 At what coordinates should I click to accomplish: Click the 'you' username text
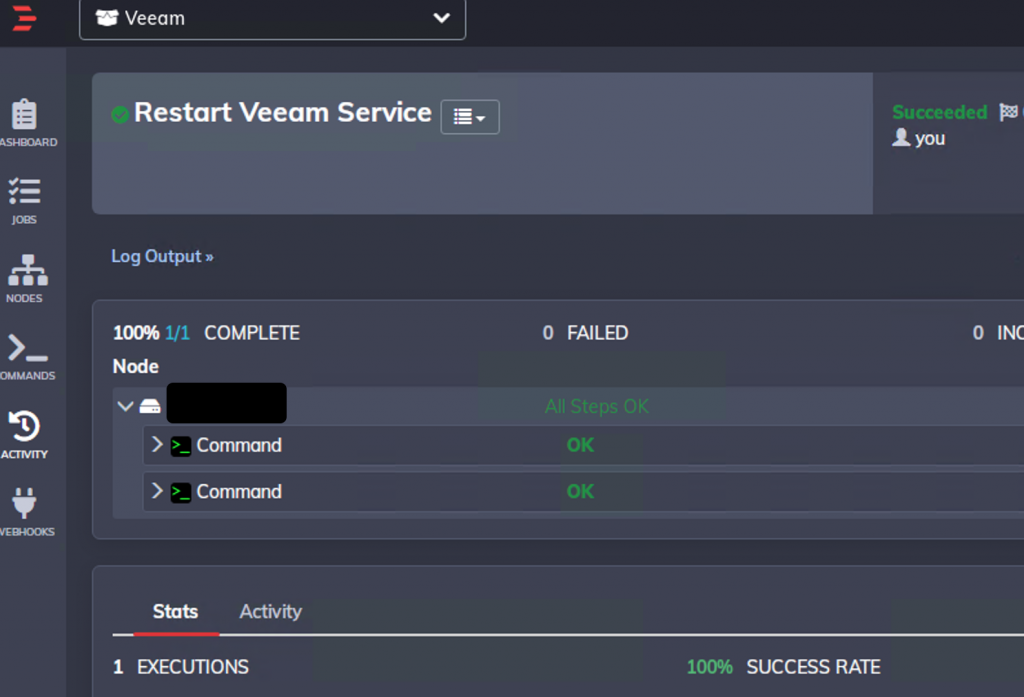coord(930,138)
